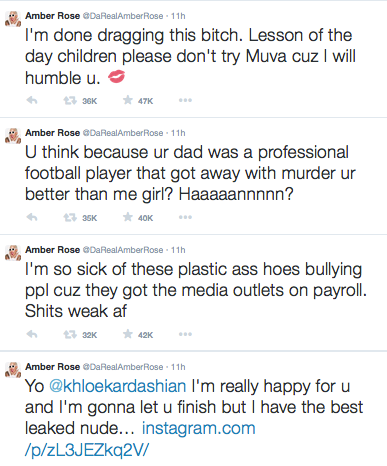Click the 11h timestamp on third tweet

click(x=178, y=250)
